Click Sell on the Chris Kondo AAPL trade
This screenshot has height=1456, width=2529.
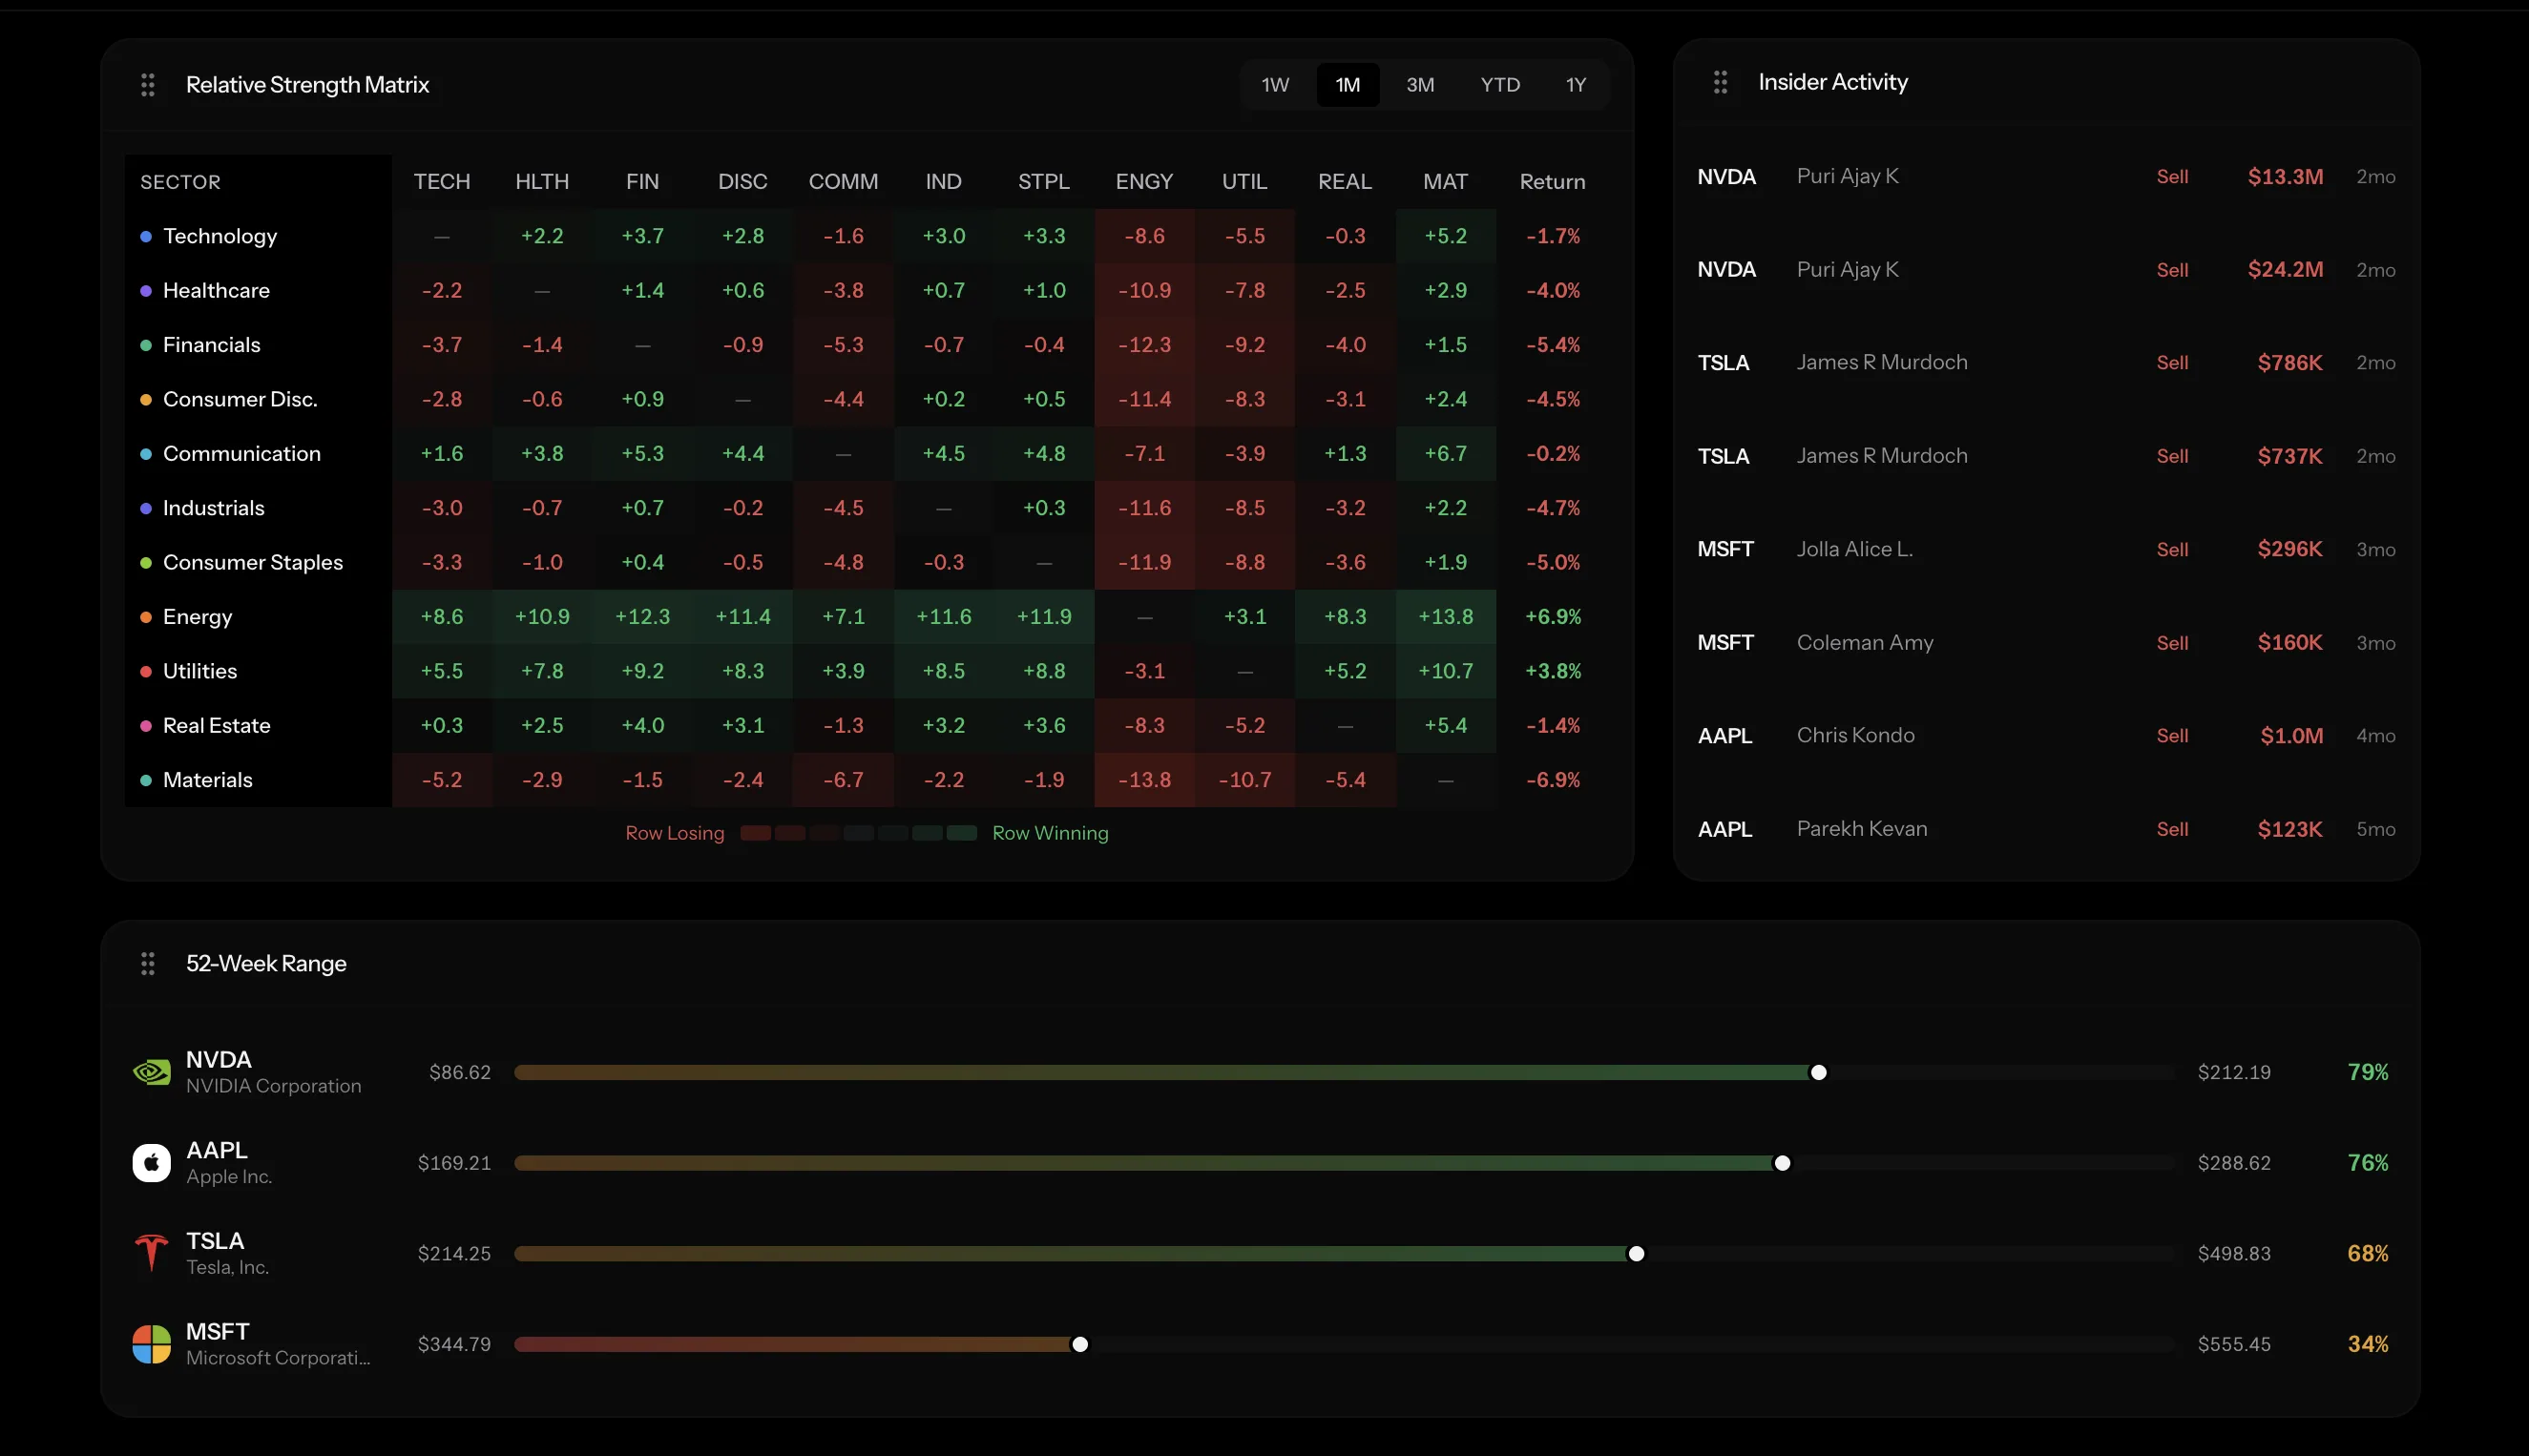pyautogui.click(x=2172, y=735)
